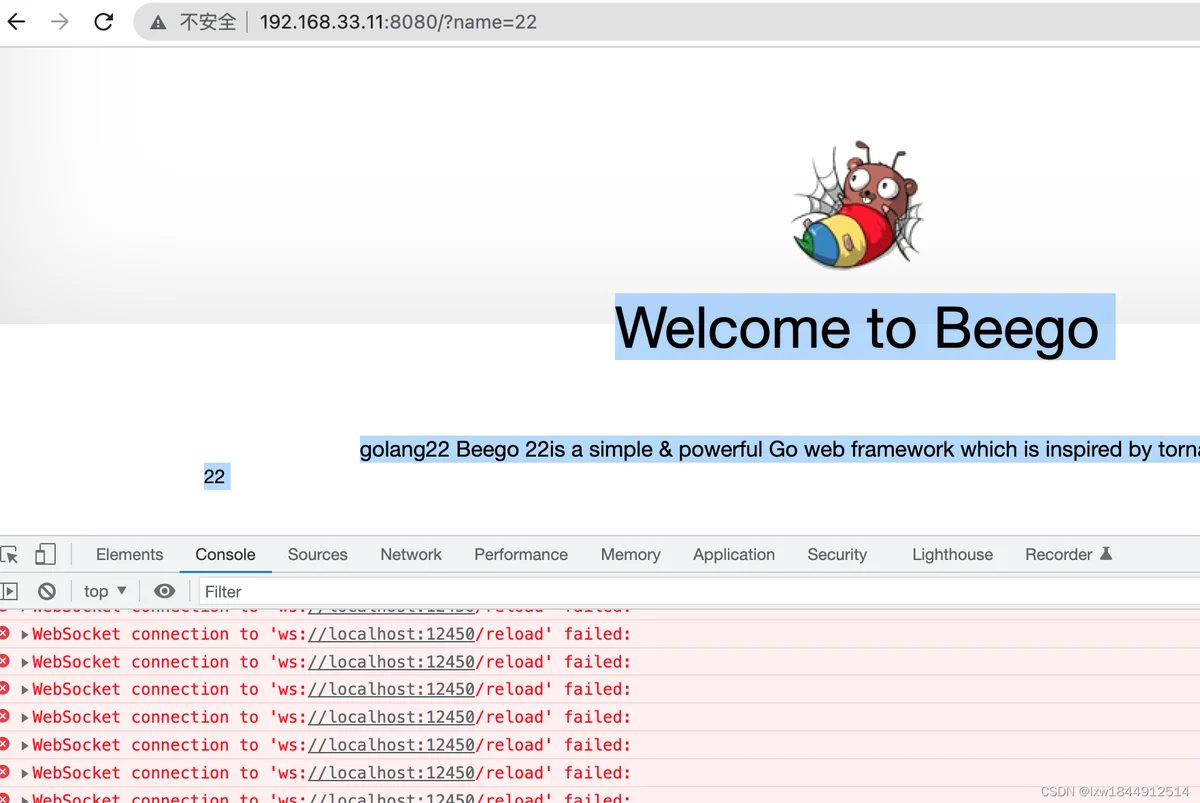Screen dimensions: 1200x803
Task: Click the standalone 22 text on page
Action: 215,476
